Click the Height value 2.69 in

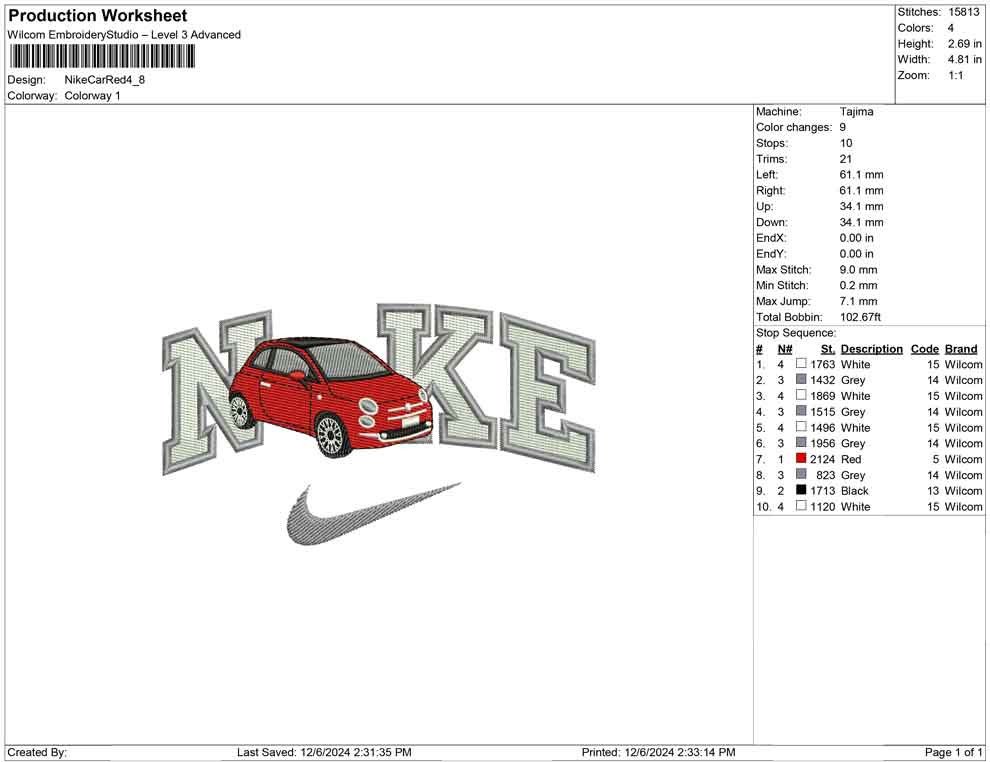[x=964, y=44]
